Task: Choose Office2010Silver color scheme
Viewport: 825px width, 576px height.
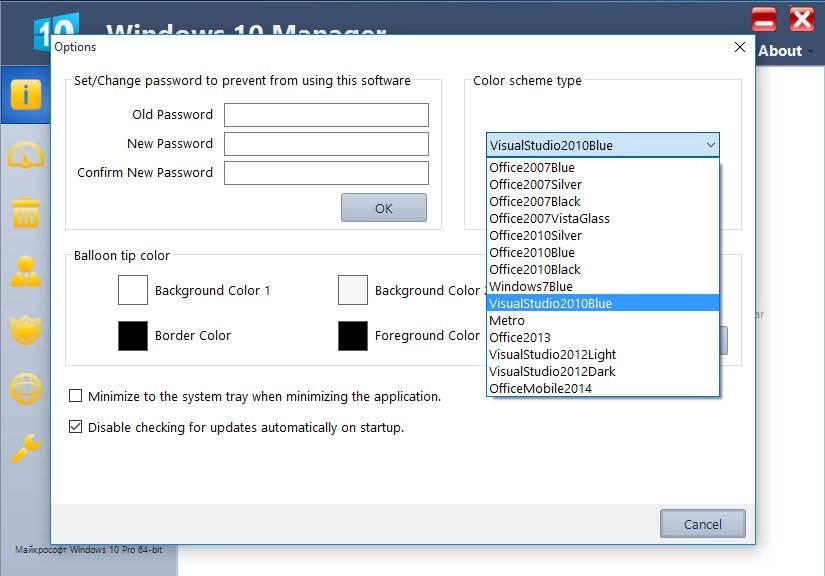Action: [603, 235]
